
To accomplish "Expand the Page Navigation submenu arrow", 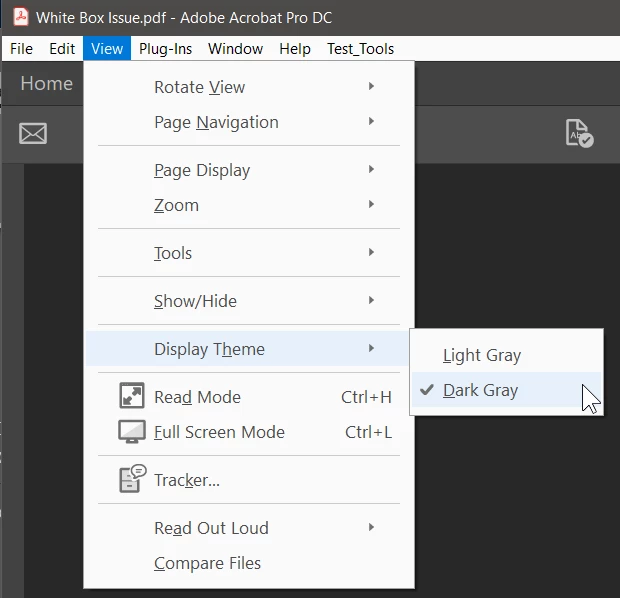I will click(371, 121).
